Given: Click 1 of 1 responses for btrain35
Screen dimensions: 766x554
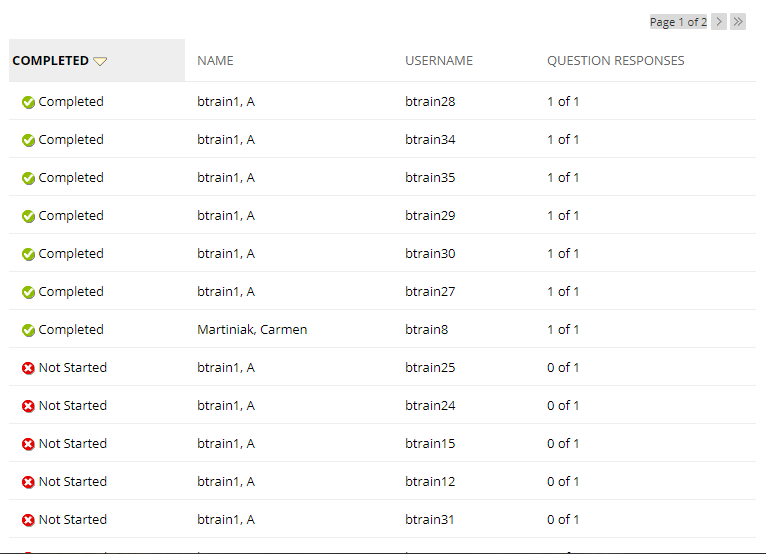Looking at the screenshot, I should coord(563,178).
